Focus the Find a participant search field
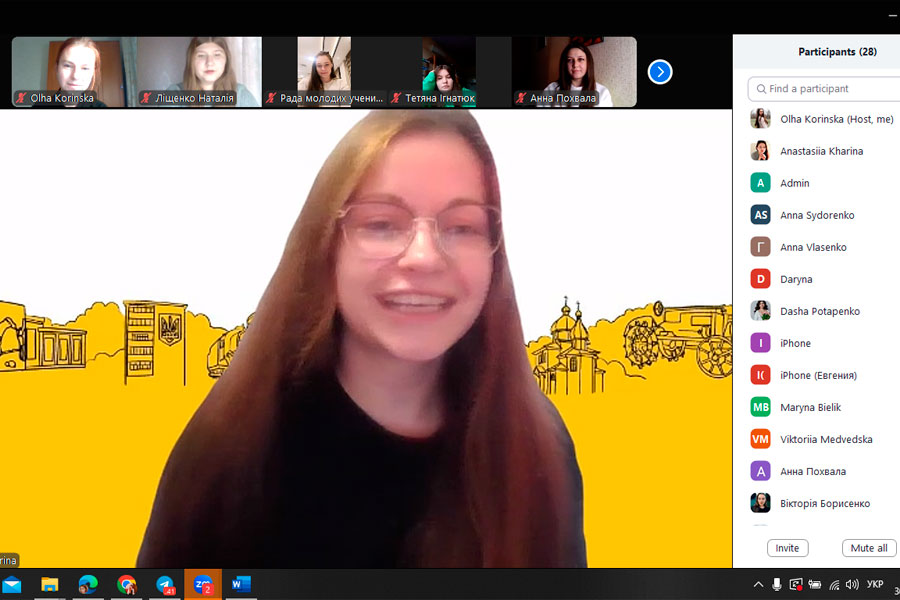This screenshot has height=600, width=900. [x=824, y=88]
